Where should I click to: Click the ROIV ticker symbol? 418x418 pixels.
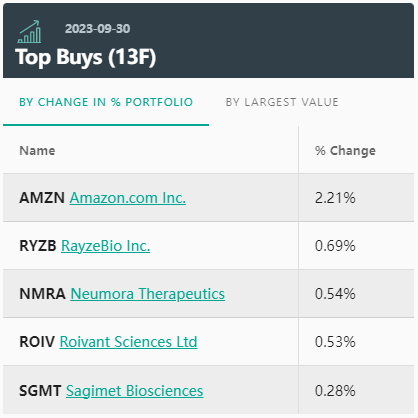point(37,342)
